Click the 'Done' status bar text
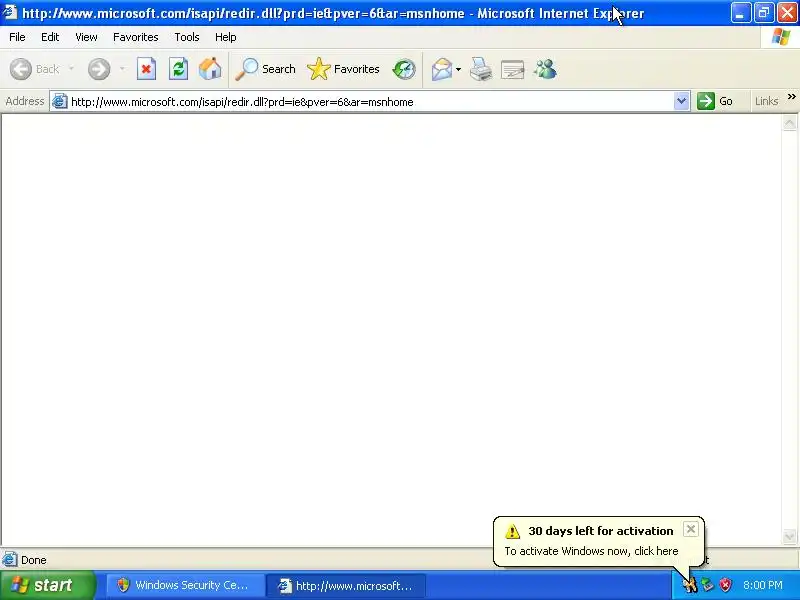This screenshot has width=800, height=600. [x=34, y=560]
